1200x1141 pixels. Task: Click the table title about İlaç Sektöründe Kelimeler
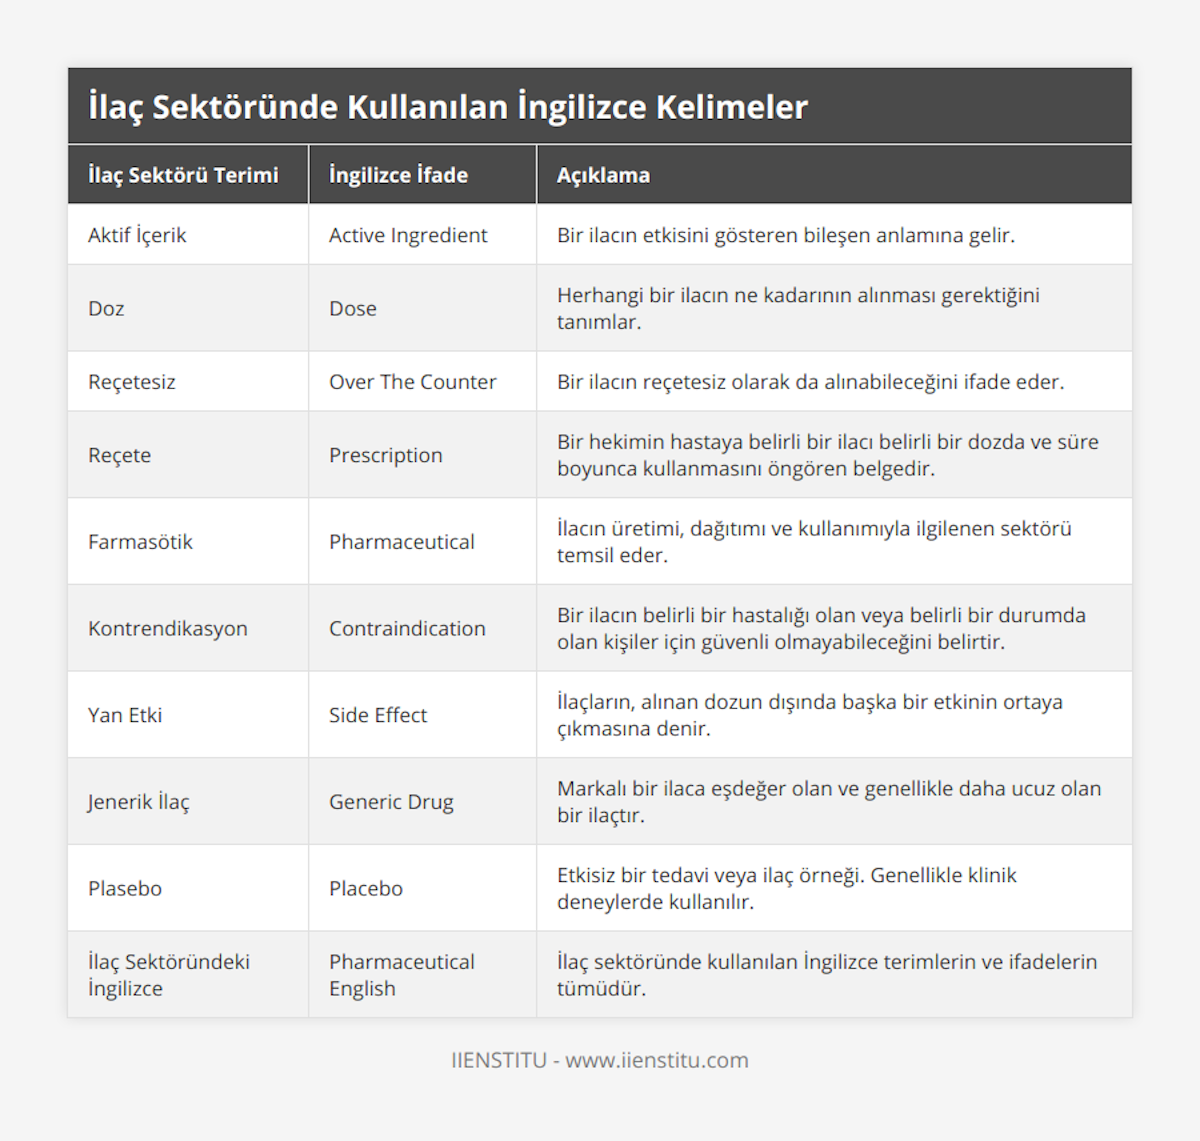point(448,107)
